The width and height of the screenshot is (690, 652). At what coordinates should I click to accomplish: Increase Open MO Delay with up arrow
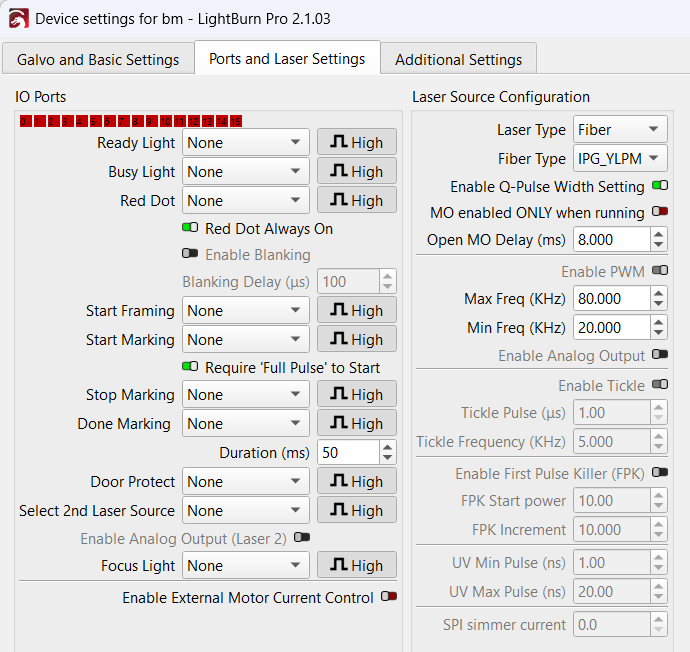click(658, 234)
